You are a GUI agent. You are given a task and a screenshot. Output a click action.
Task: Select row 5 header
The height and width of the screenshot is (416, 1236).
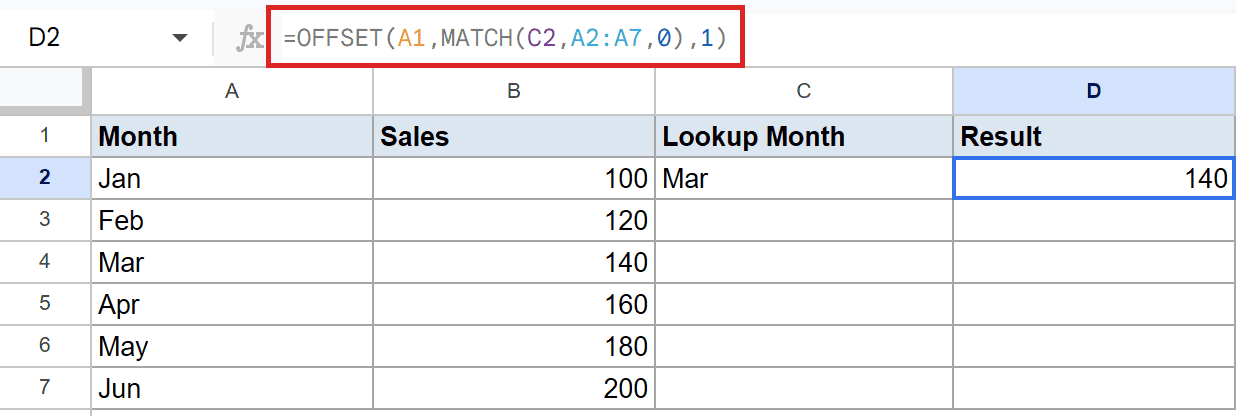45,304
